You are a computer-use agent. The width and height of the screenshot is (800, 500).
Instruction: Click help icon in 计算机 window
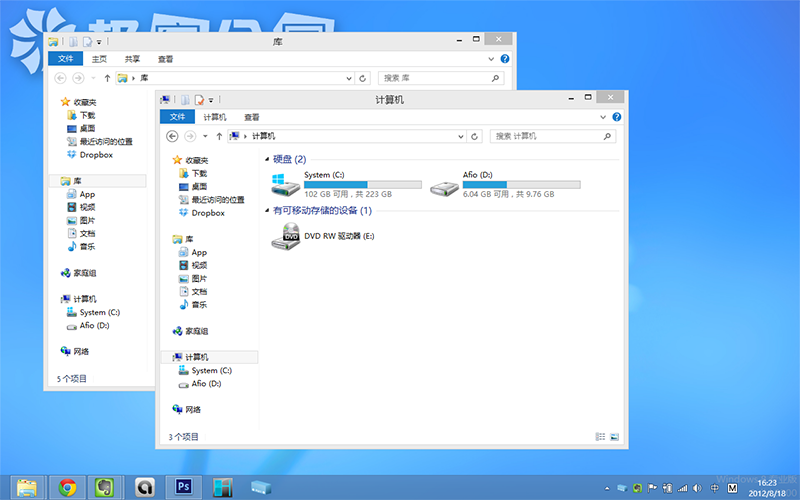(x=616, y=117)
